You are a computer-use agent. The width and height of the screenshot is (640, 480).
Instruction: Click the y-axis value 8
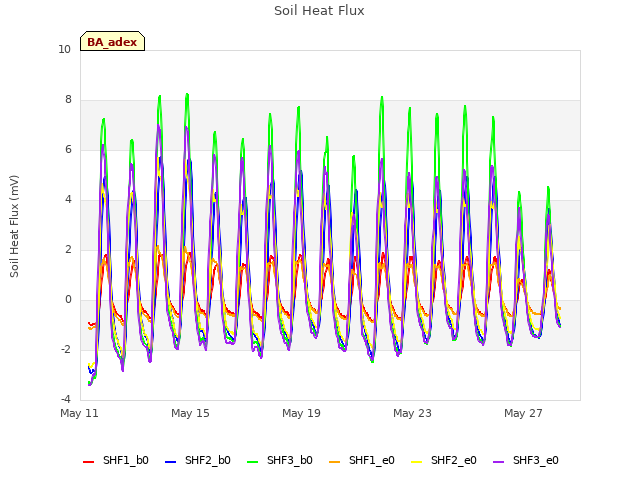click(x=68, y=100)
